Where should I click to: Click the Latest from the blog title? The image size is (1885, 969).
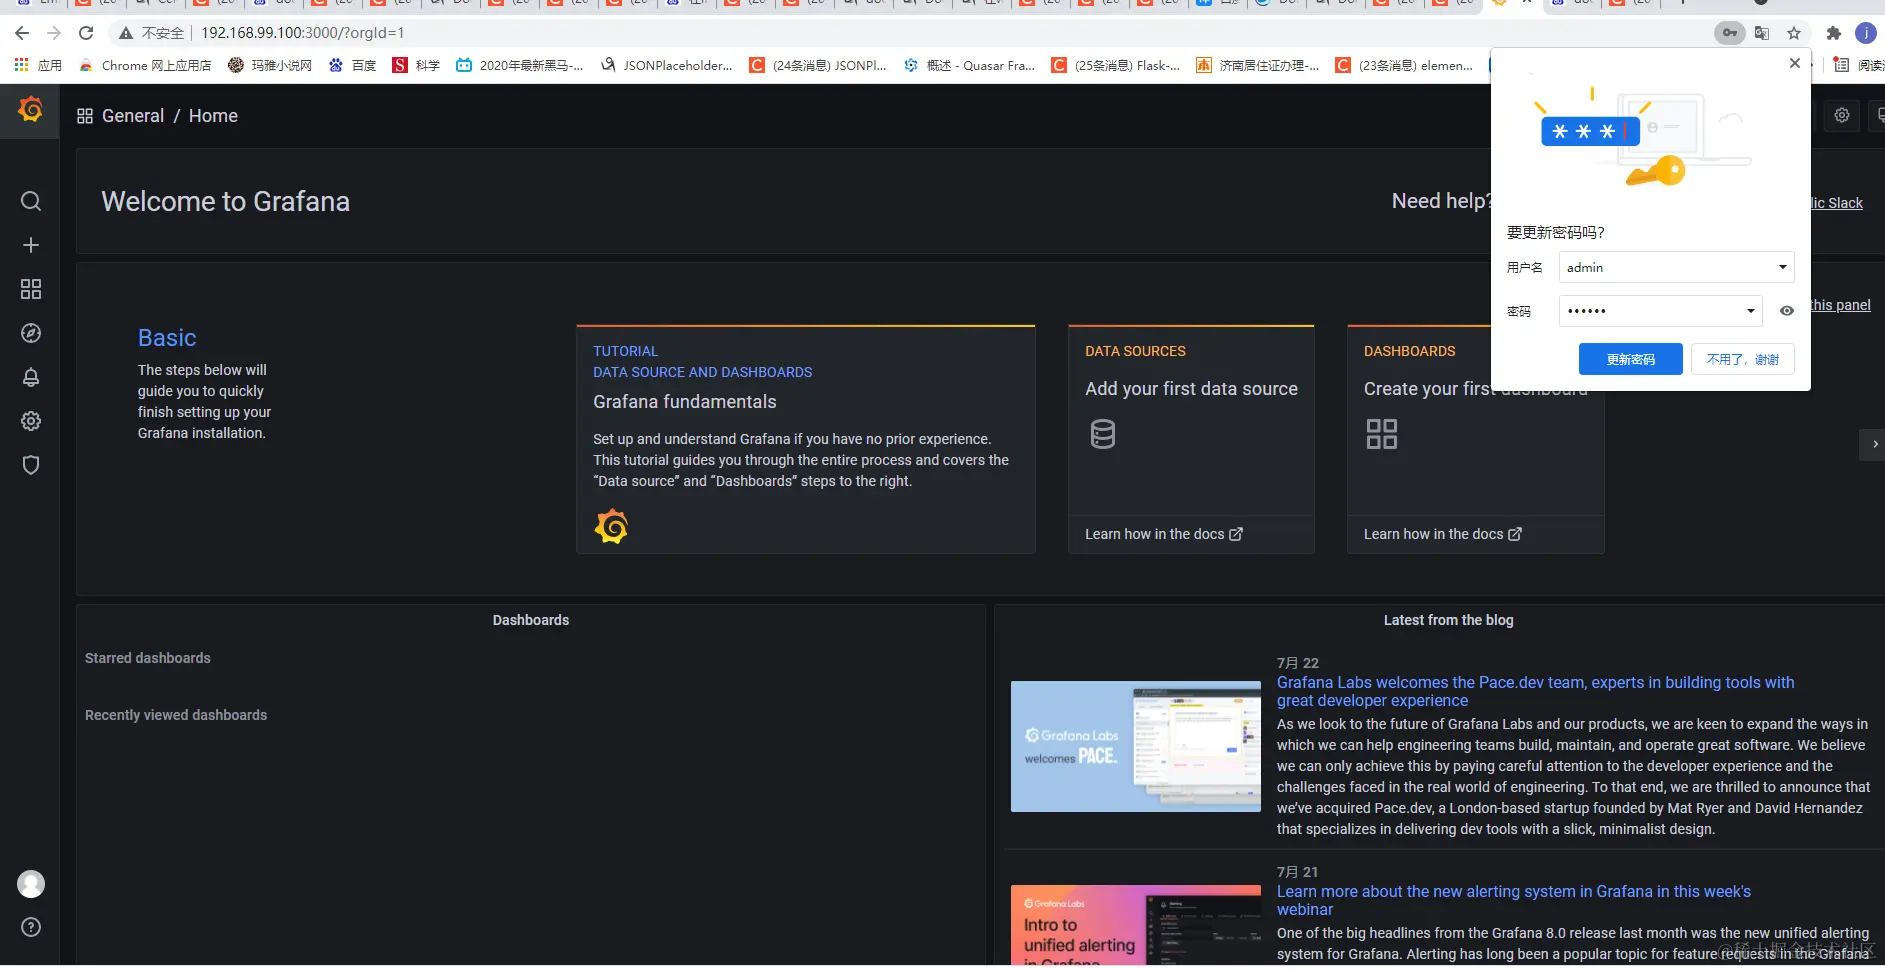coord(1448,620)
